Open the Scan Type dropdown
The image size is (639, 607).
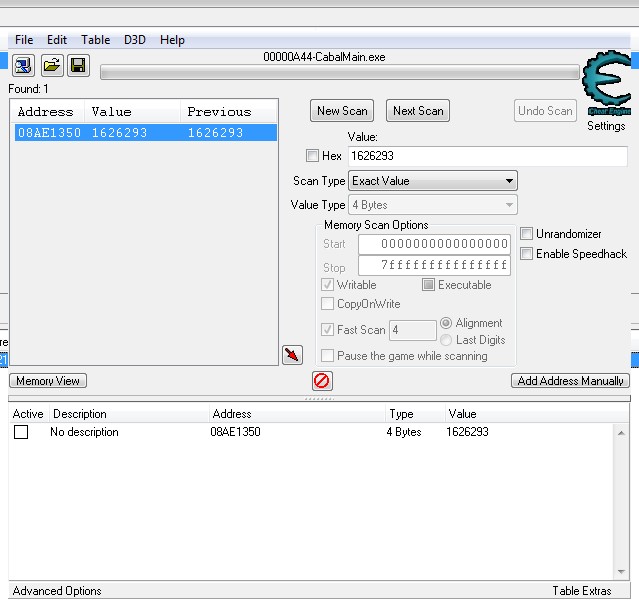pos(432,181)
